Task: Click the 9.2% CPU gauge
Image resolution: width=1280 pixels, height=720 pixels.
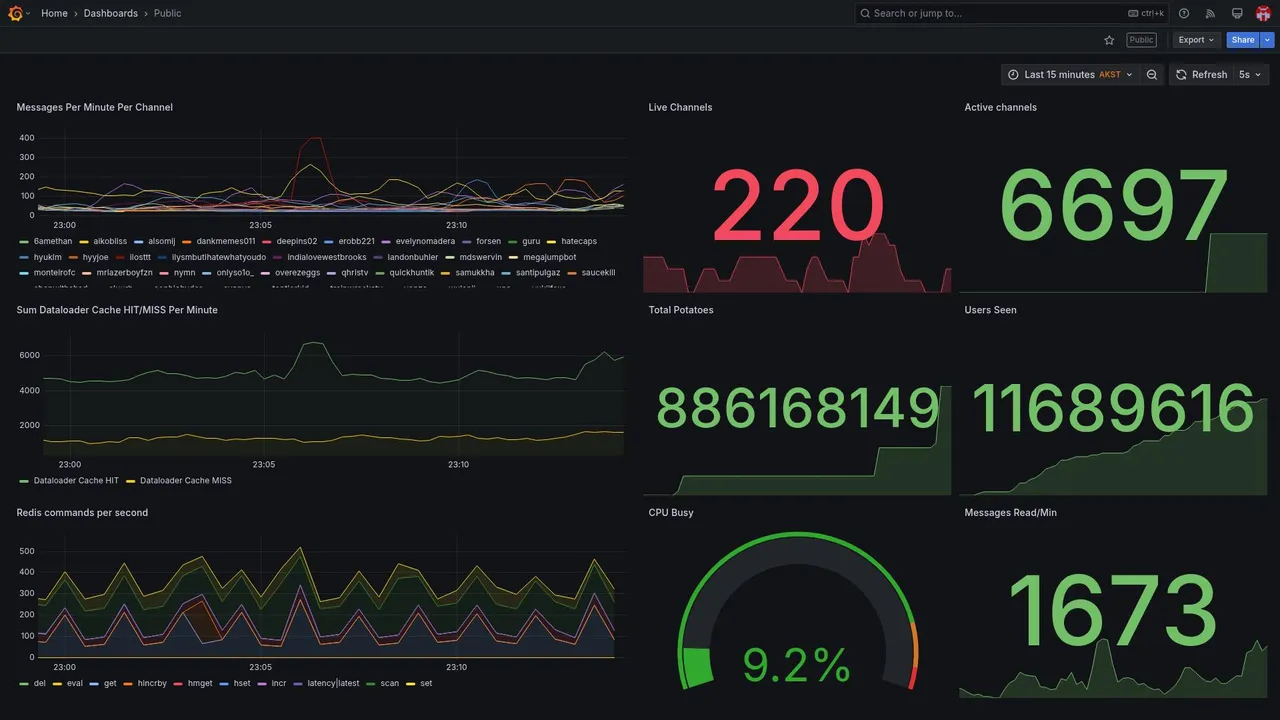Action: (x=797, y=611)
